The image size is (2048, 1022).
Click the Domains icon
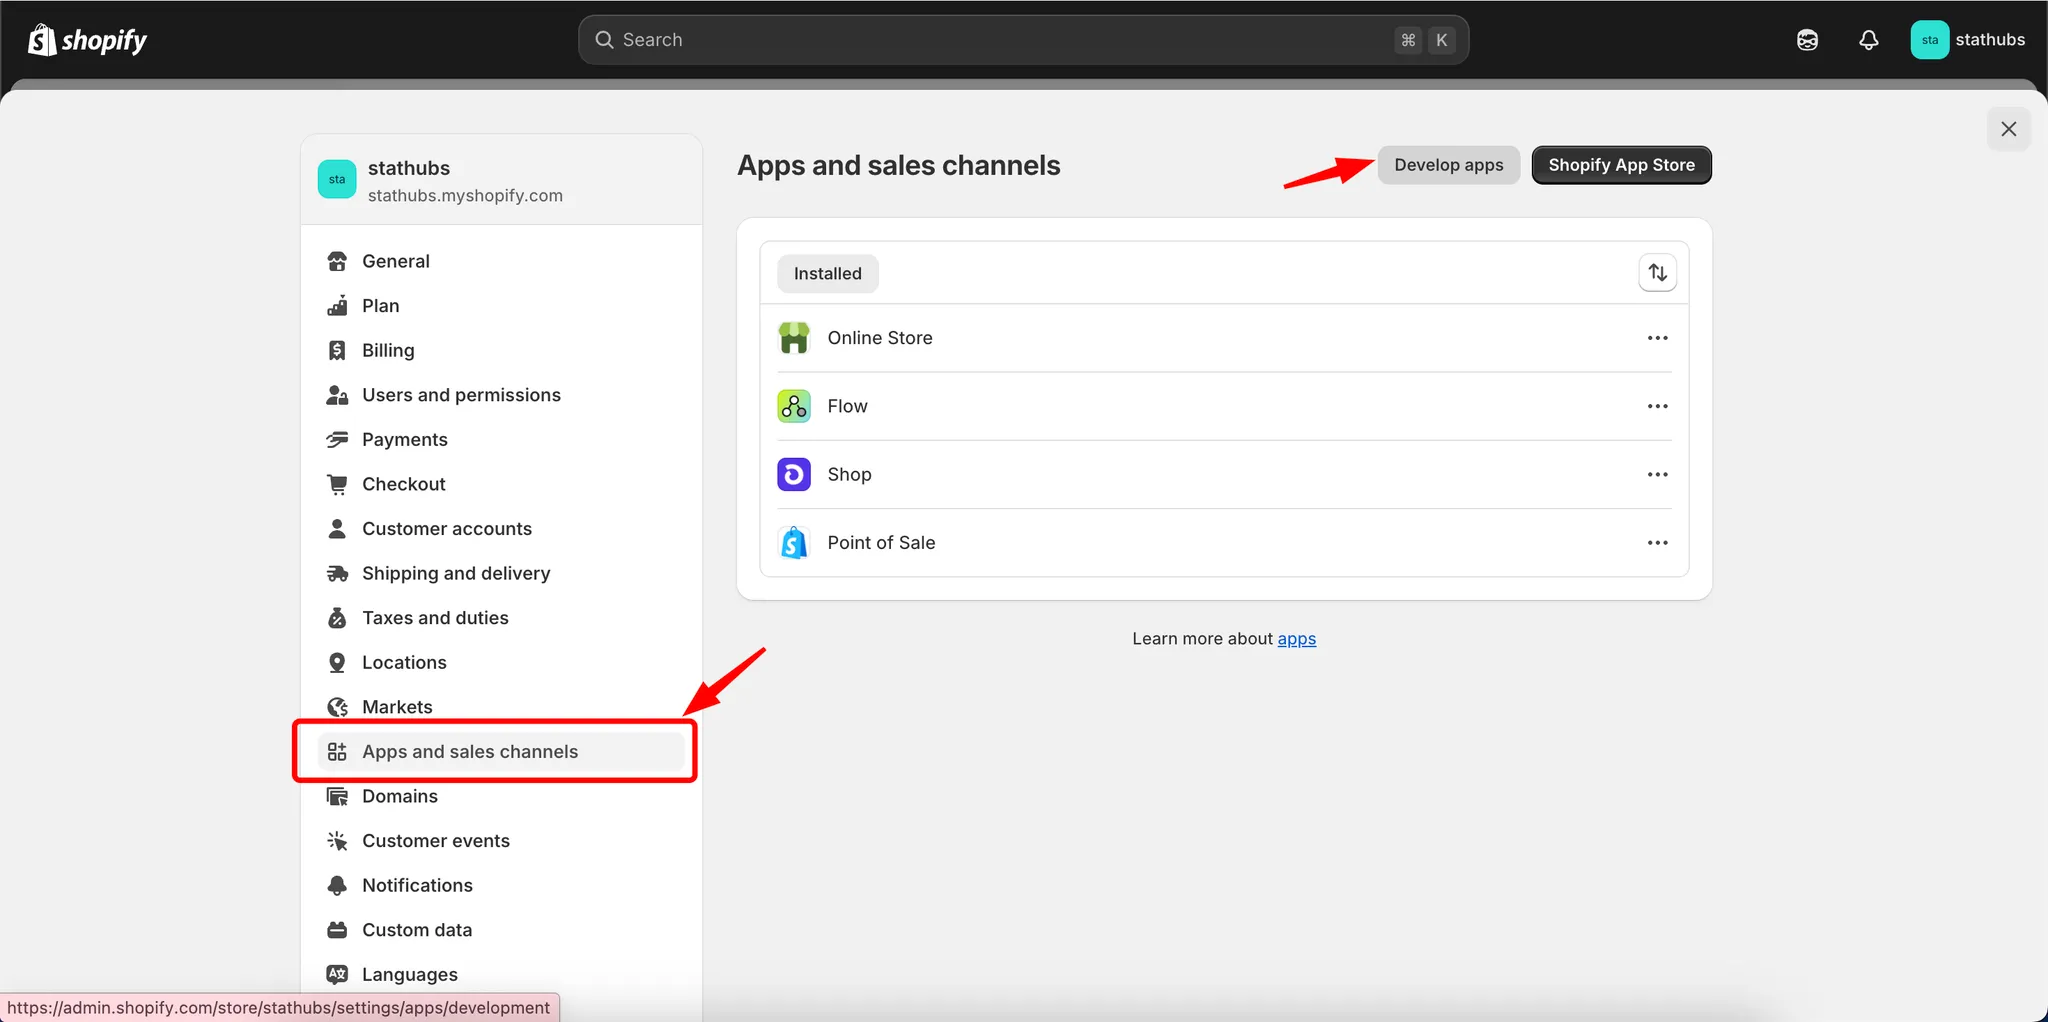(337, 796)
